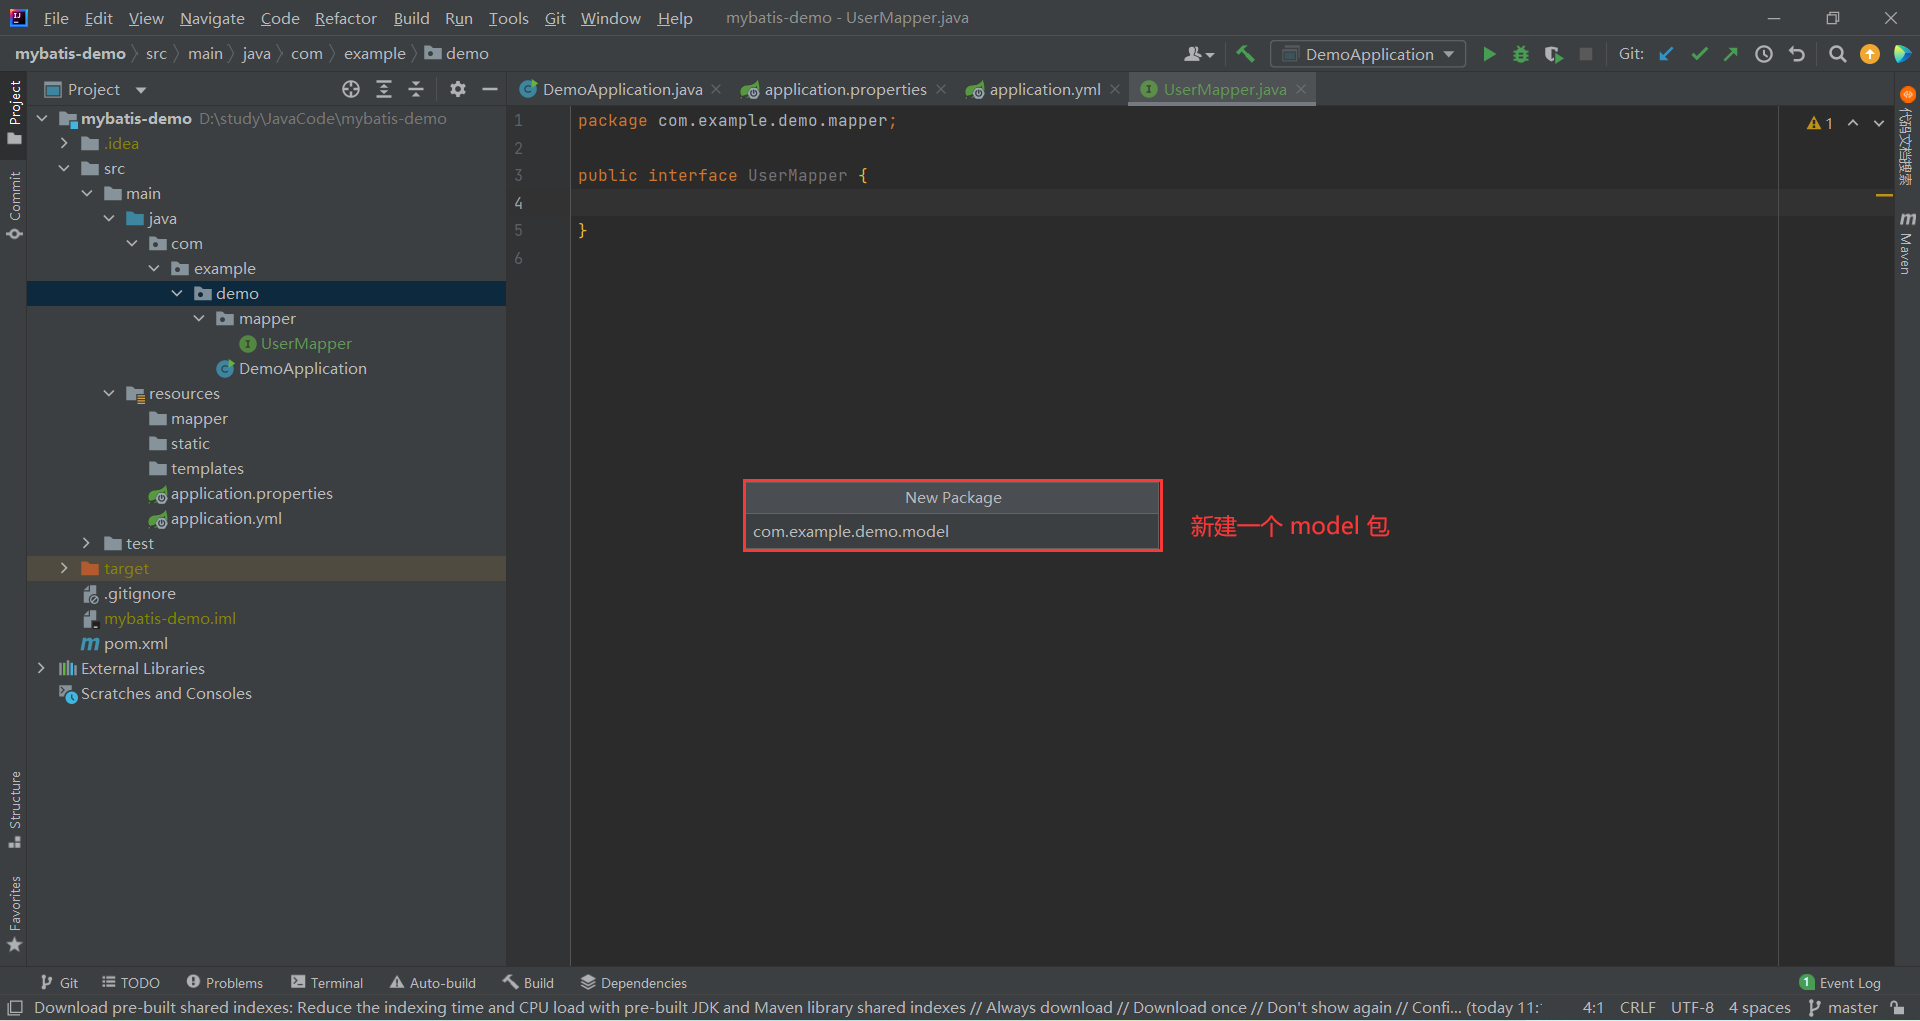Click the Stop run square icon

pyautogui.click(x=1586, y=54)
